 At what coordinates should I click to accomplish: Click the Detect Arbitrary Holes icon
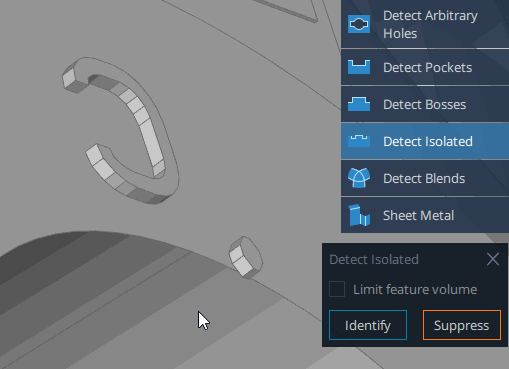point(359,24)
